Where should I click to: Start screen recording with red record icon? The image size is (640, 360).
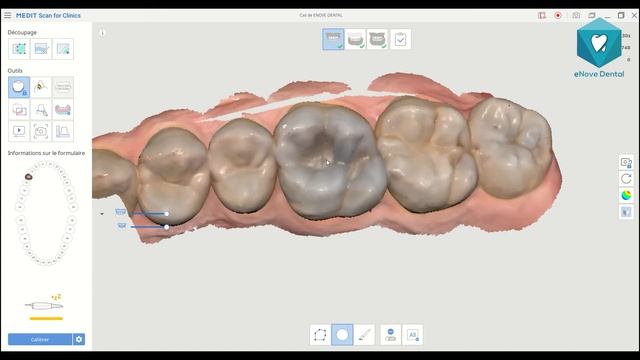coord(558,16)
